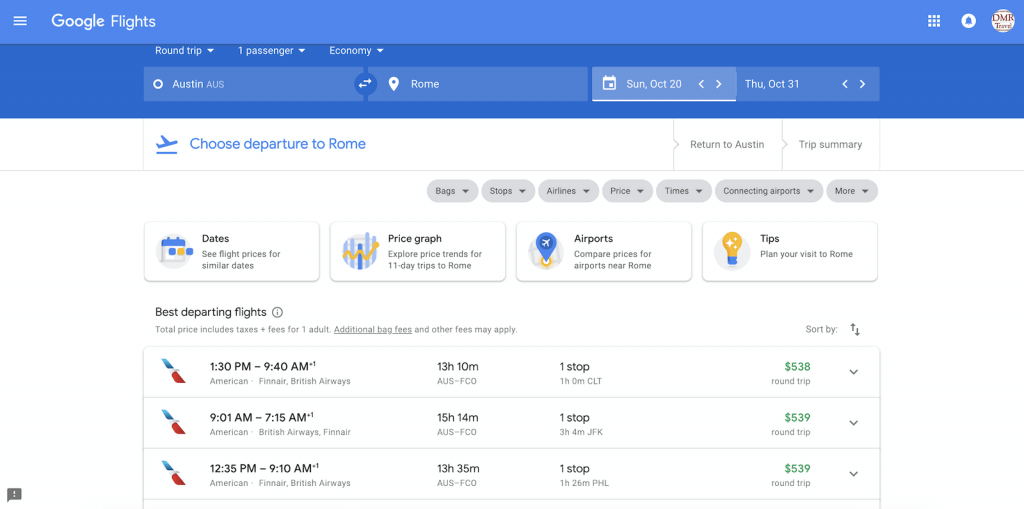Advance departure date to next day

click(x=718, y=84)
